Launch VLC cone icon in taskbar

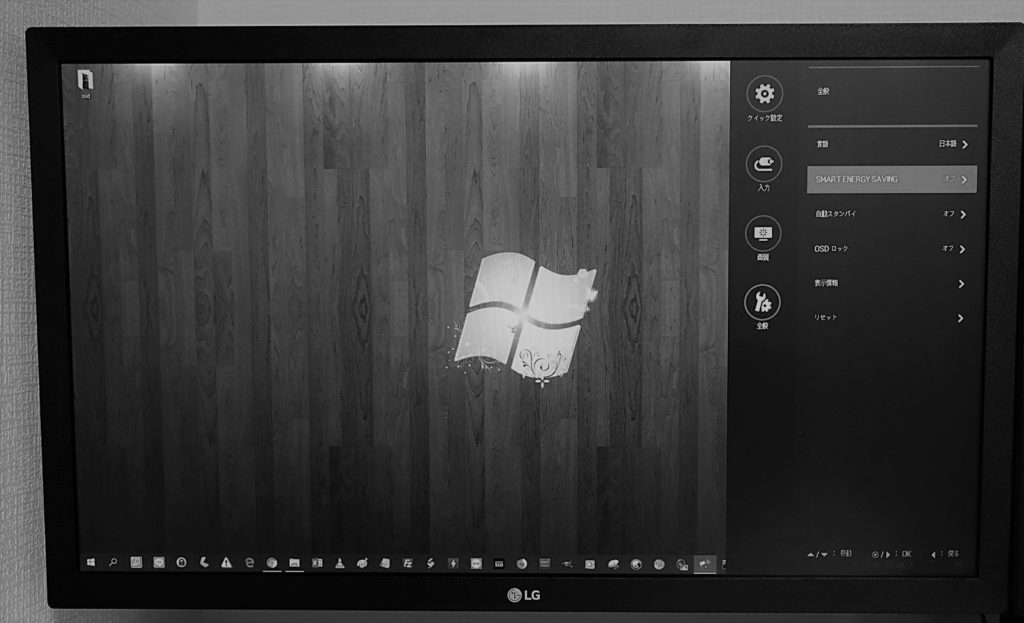340,563
